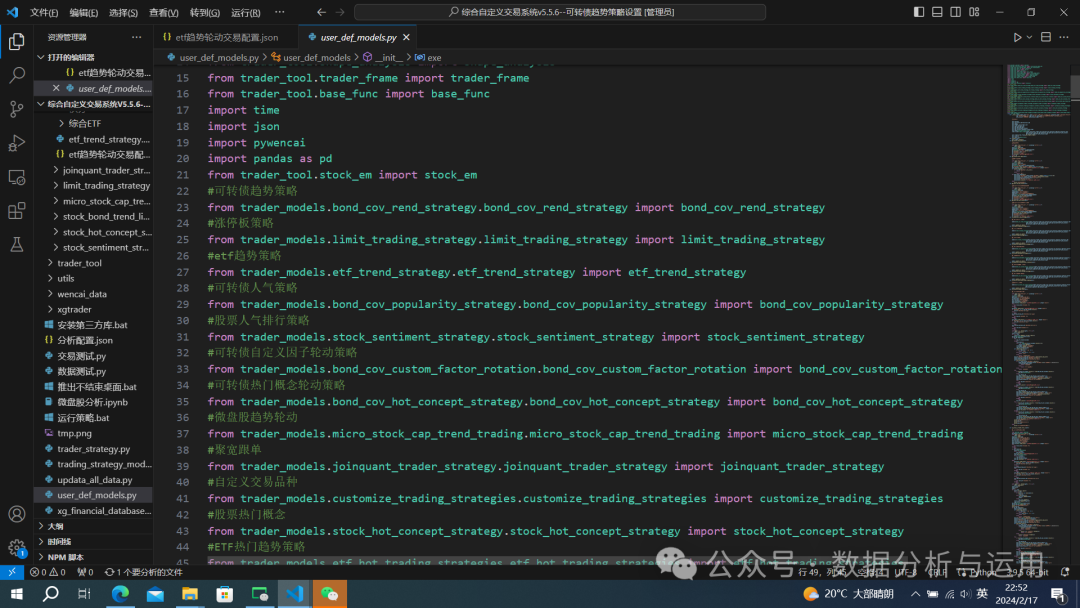The width and height of the screenshot is (1080, 608).
Task: Open the Search view in activity bar
Action: point(17,75)
